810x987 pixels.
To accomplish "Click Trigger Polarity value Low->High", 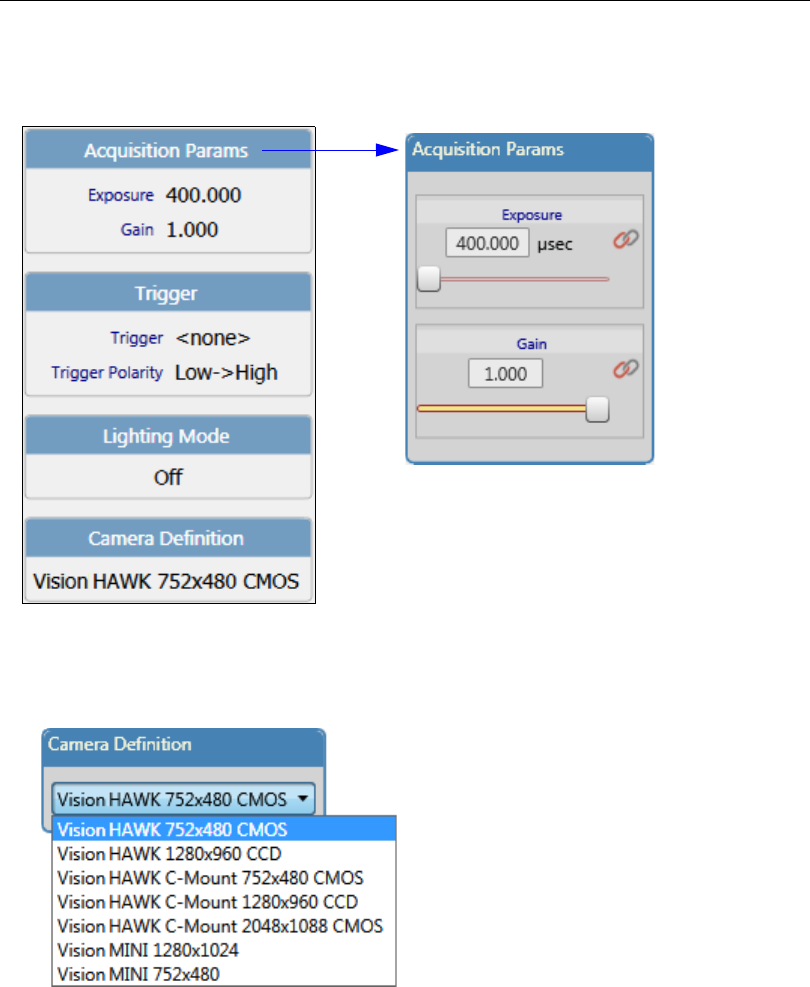I will (x=226, y=373).
